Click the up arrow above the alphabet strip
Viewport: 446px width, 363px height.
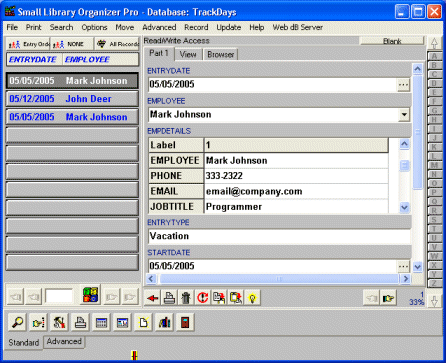[434, 43]
